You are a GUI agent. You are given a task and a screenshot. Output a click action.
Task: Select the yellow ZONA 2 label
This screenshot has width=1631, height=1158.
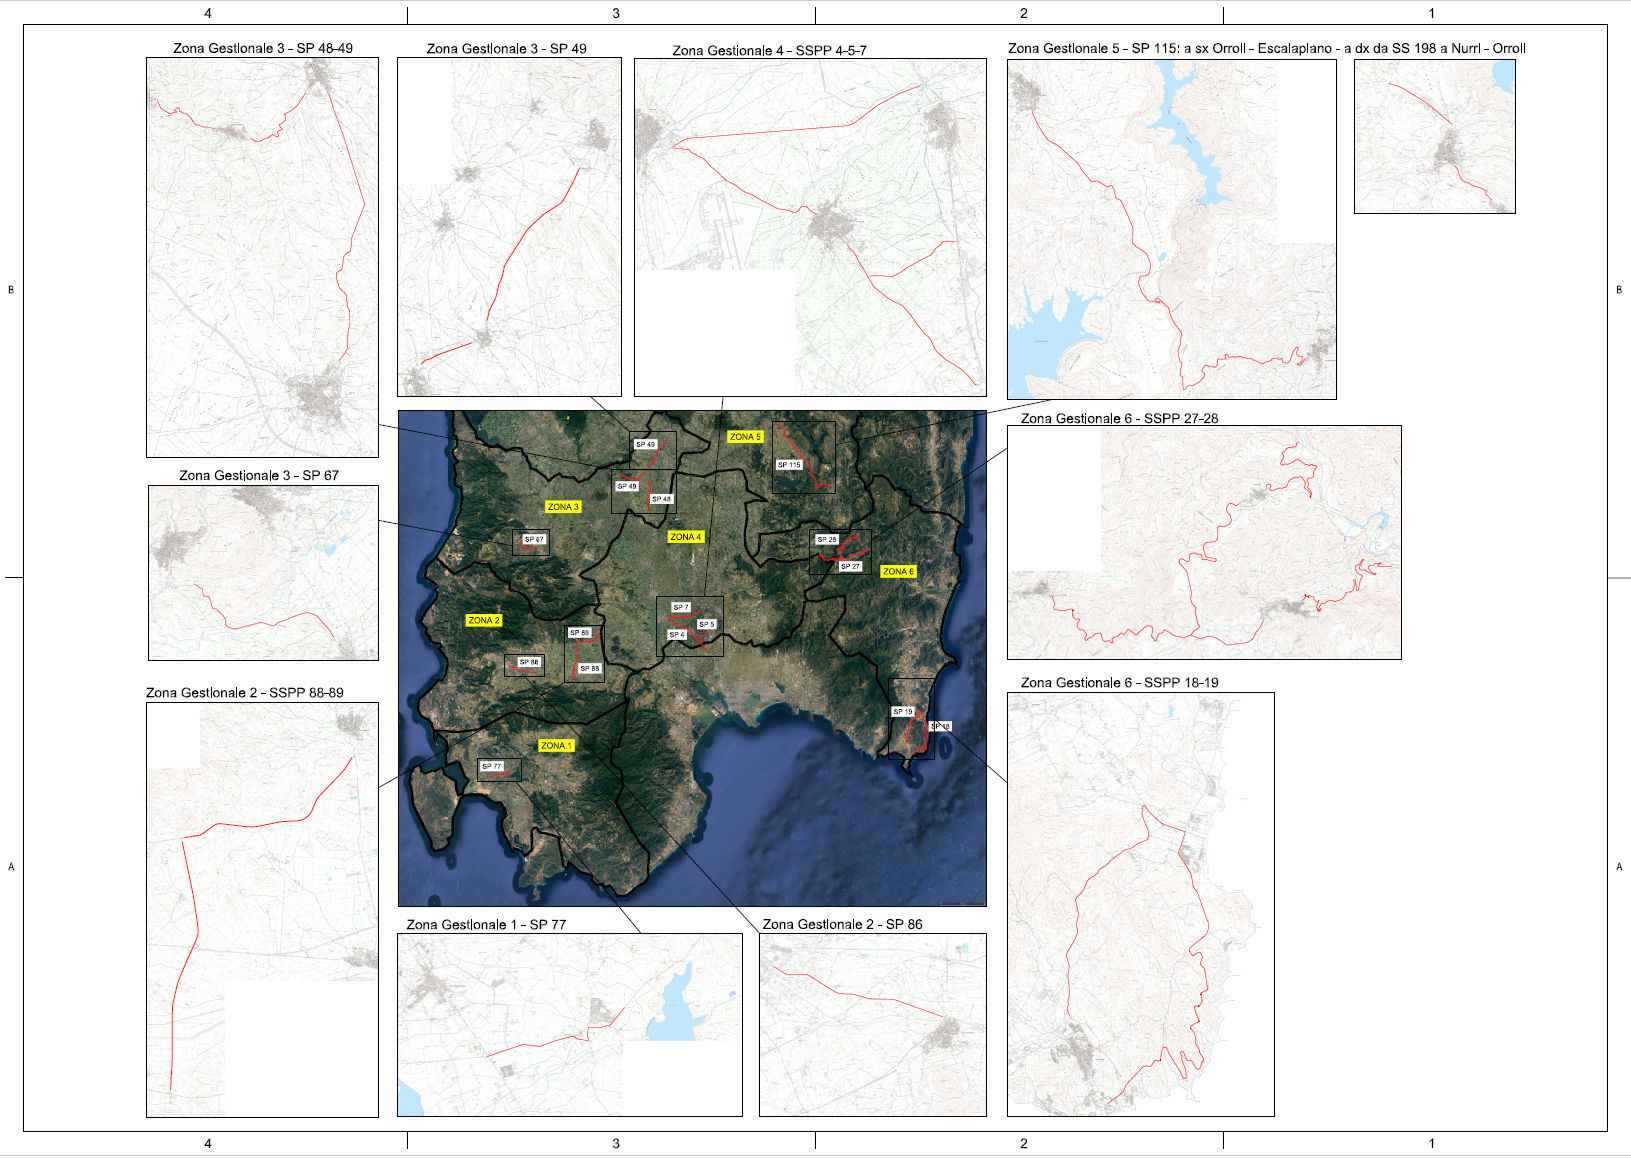(x=484, y=621)
